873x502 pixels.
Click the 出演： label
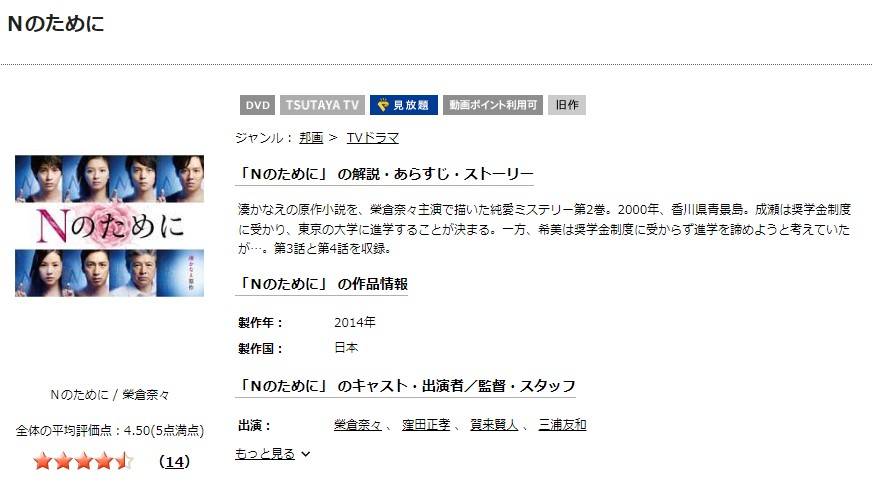coord(255,426)
